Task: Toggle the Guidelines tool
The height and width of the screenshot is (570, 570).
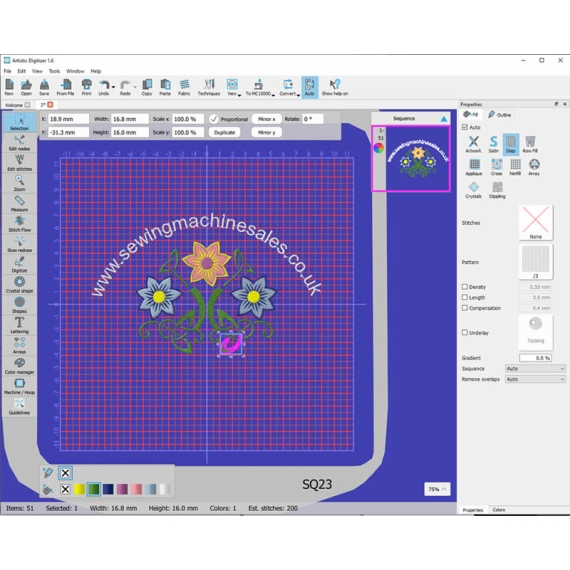Action: coord(19,407)
